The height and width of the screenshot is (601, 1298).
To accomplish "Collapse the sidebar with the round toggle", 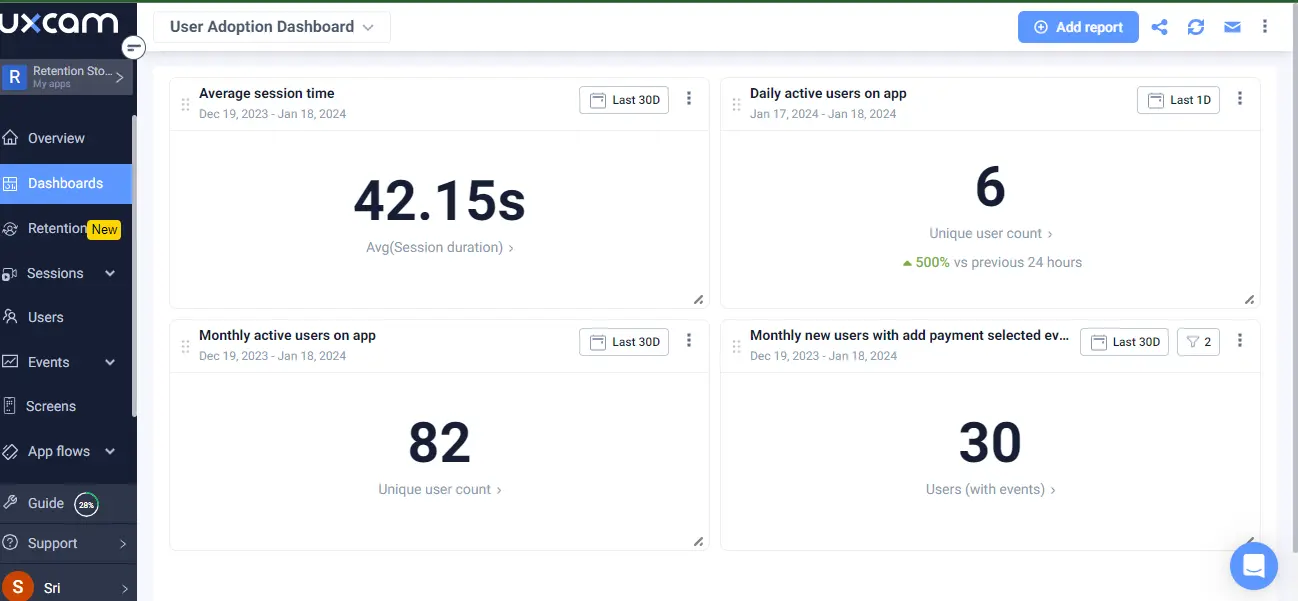I will tap(134, 47).
